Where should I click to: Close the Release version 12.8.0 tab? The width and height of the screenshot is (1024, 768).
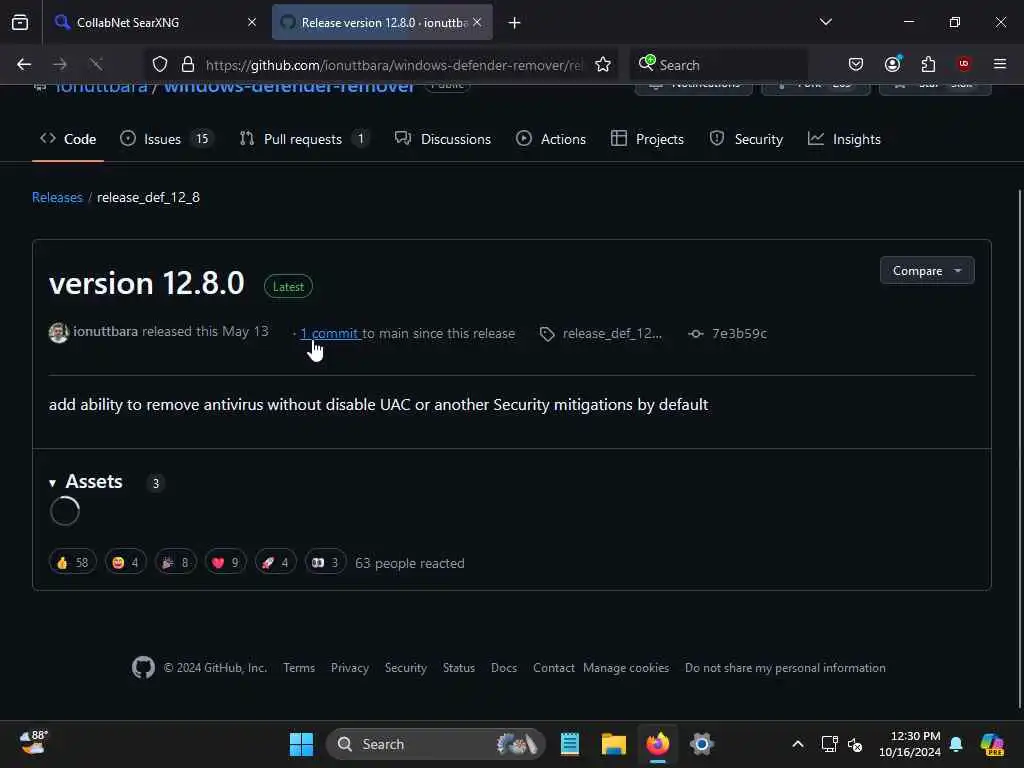477,22
